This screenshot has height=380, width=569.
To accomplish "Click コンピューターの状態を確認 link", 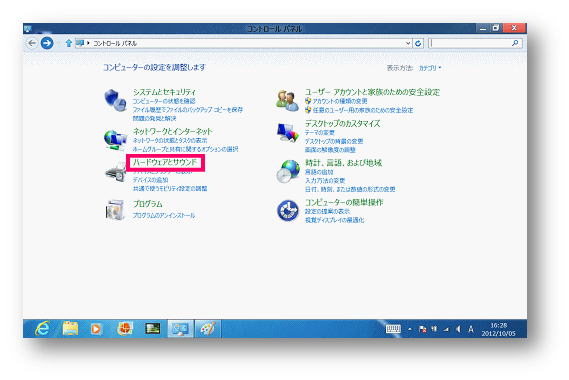I will pyautogui.click(x=164, y=101).
